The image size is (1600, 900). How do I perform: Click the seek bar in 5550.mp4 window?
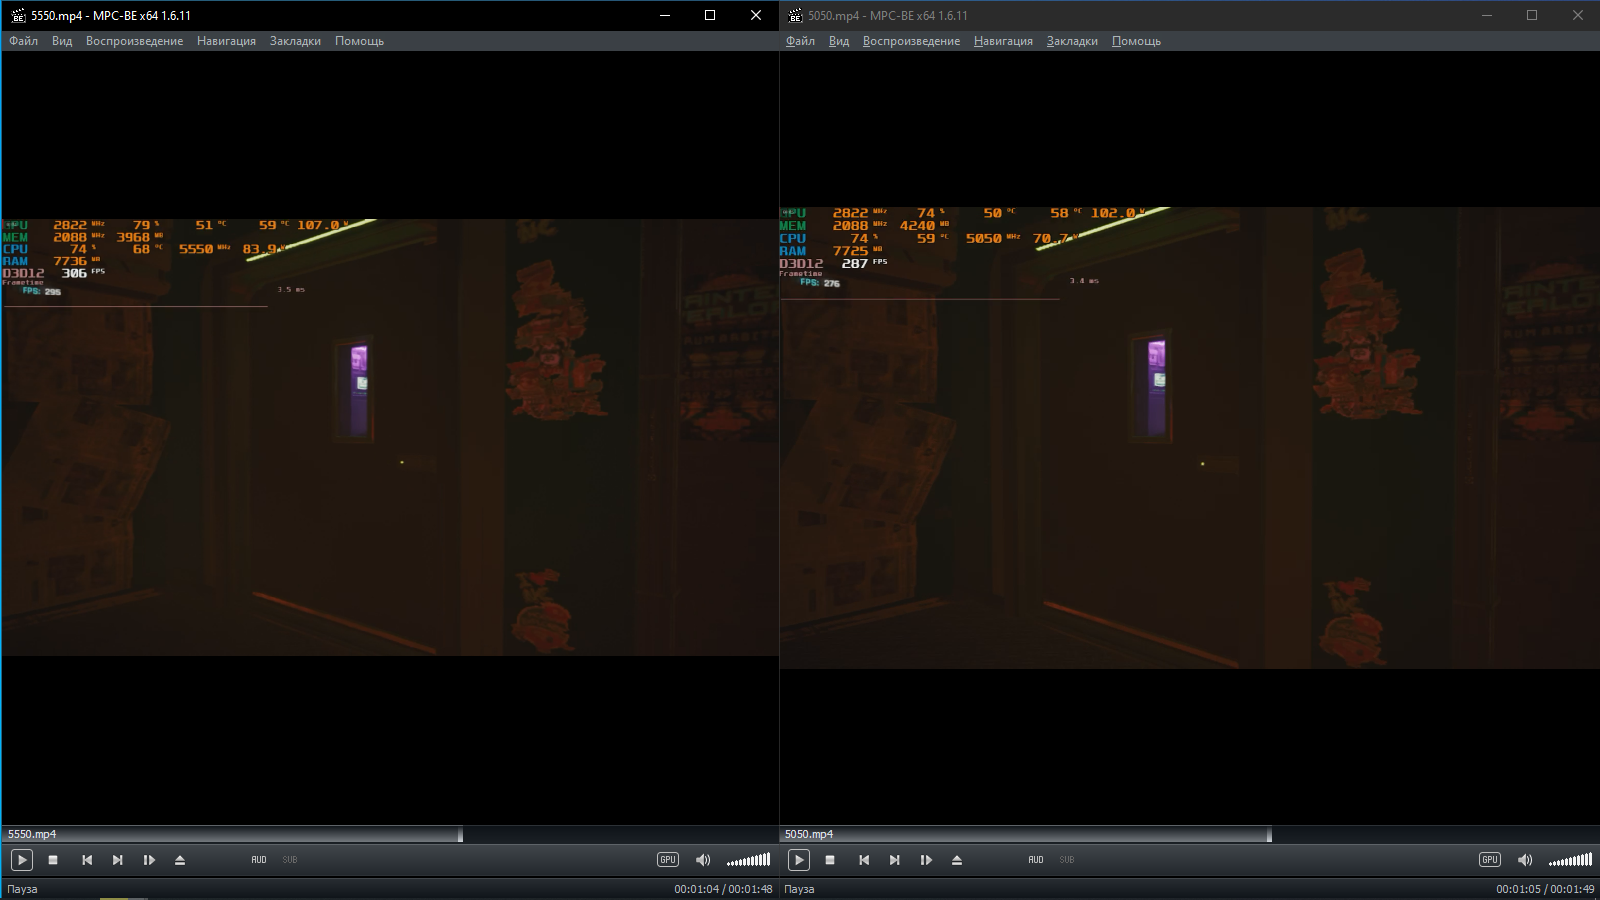tap(390, 834)
